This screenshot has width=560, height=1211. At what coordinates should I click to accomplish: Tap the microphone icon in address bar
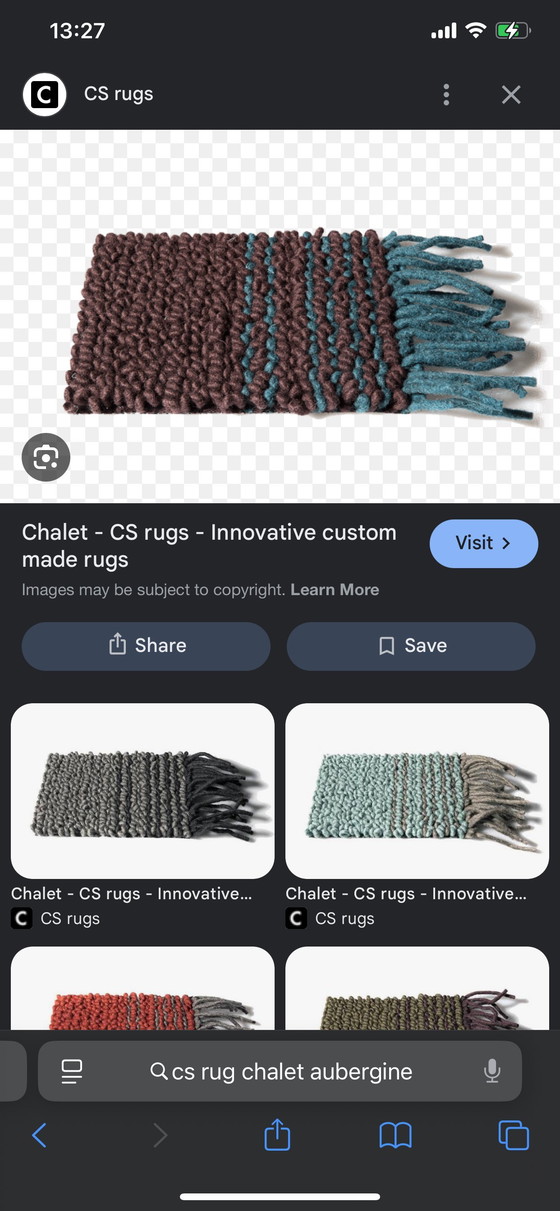[x=492, y=1071]
